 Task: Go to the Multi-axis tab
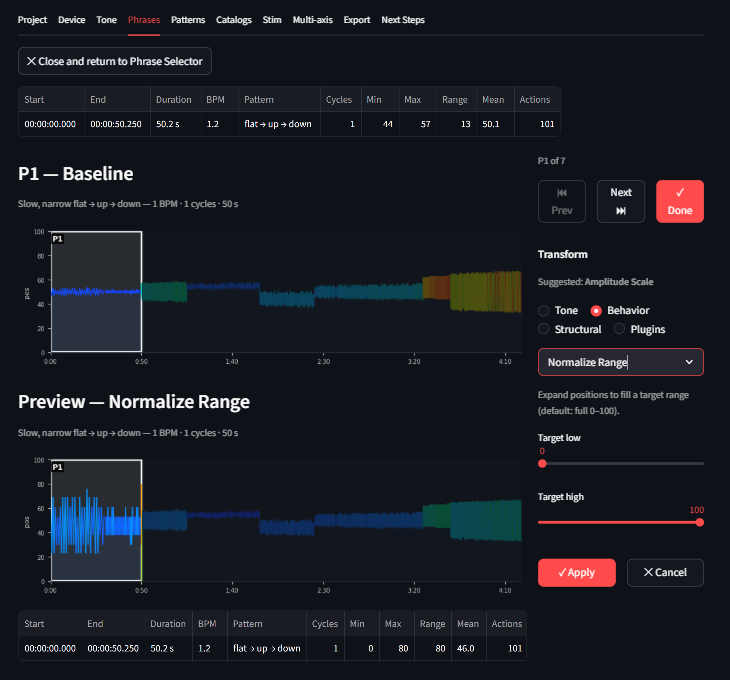coord(313,20)
